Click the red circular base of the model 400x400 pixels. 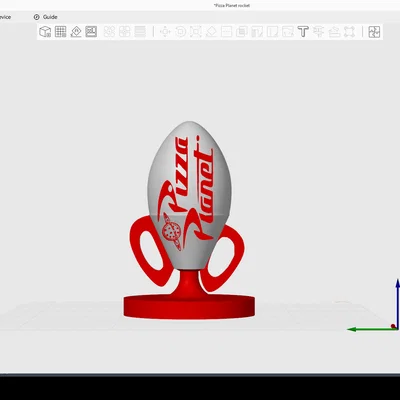(189, 307)
